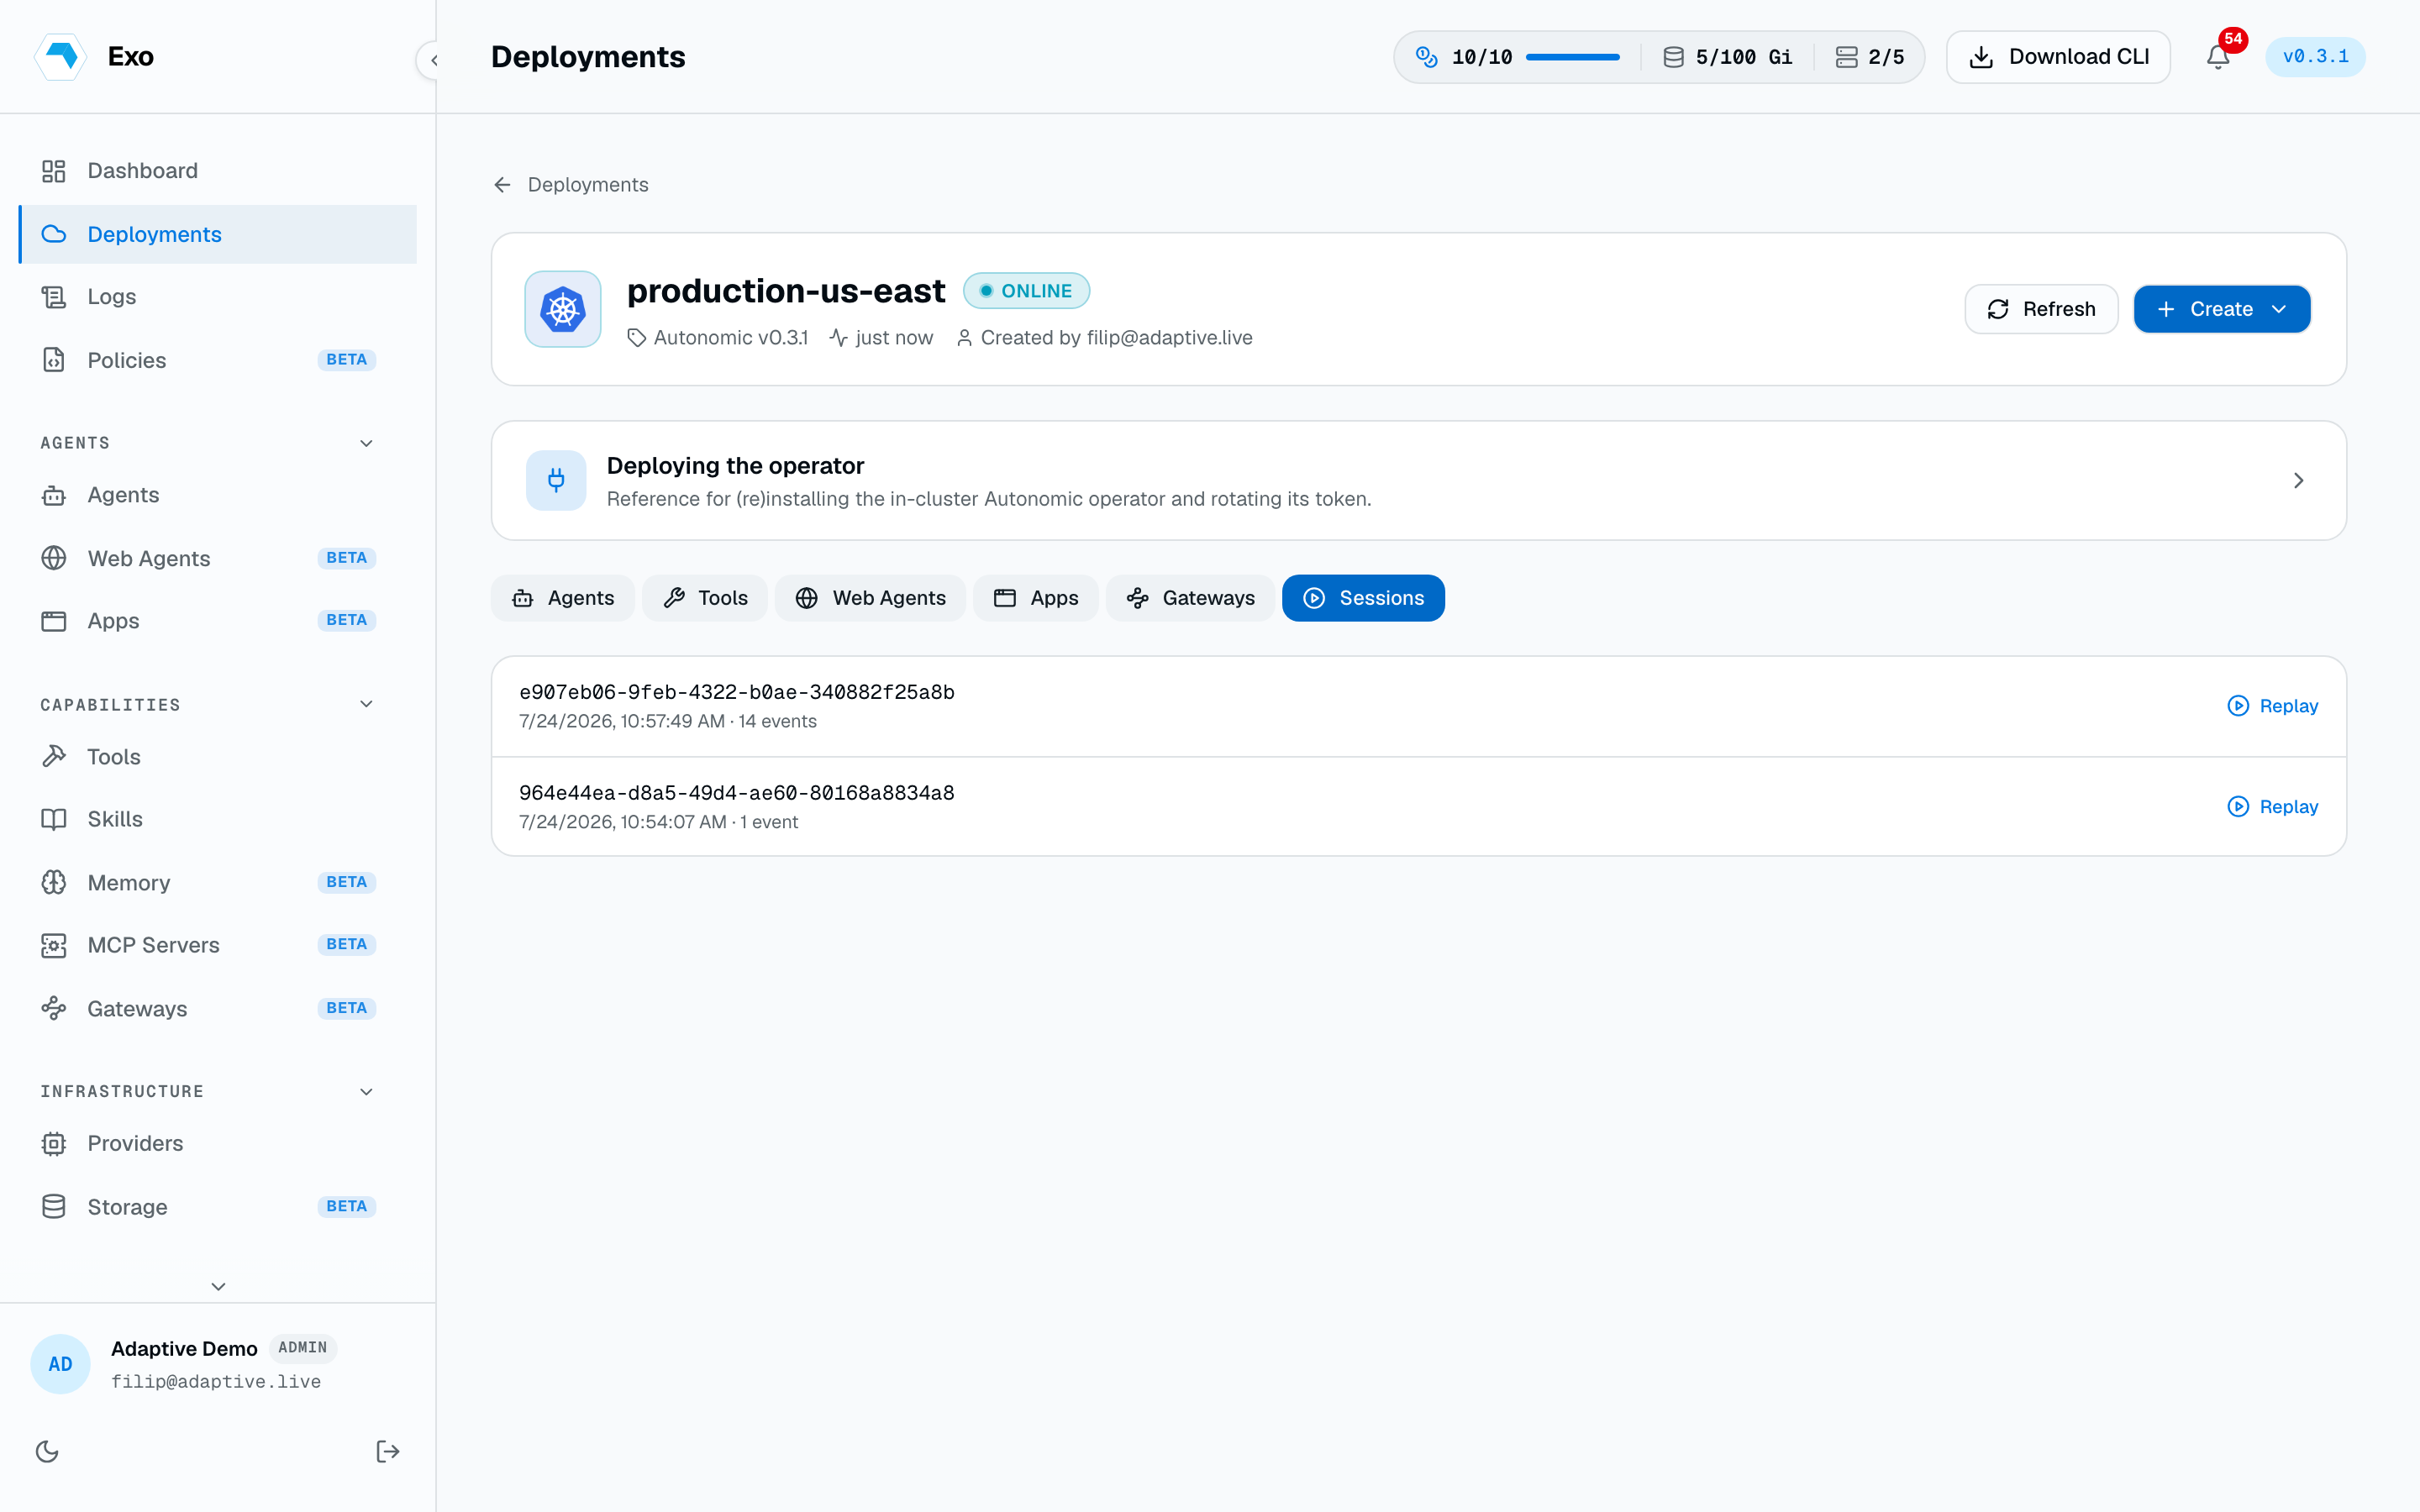Click the logout icon
The width and height of the screenshot is (2420, 1512).
click(388, 1451)
